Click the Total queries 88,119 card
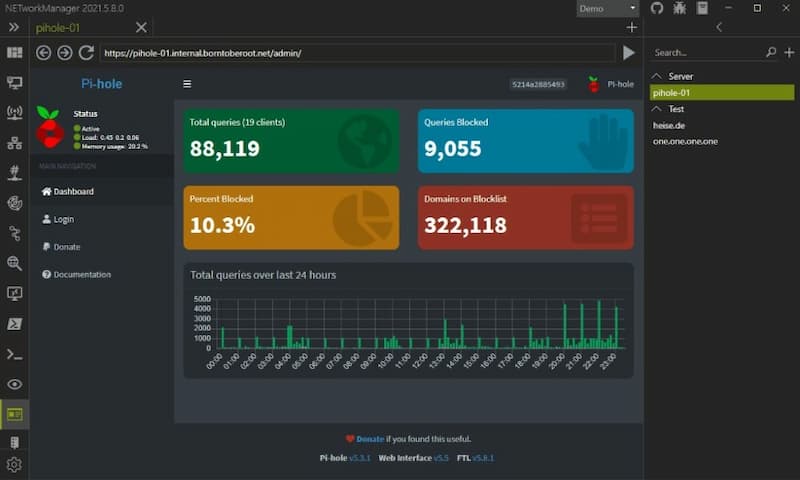 [x=291, y=141]
